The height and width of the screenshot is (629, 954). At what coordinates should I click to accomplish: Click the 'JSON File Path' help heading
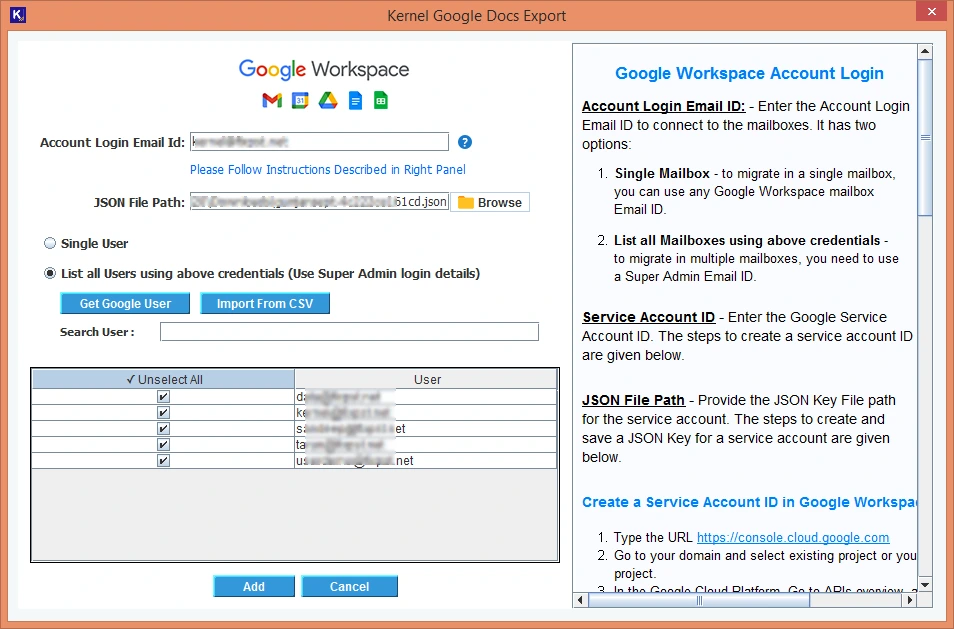(x=633, y=400)
